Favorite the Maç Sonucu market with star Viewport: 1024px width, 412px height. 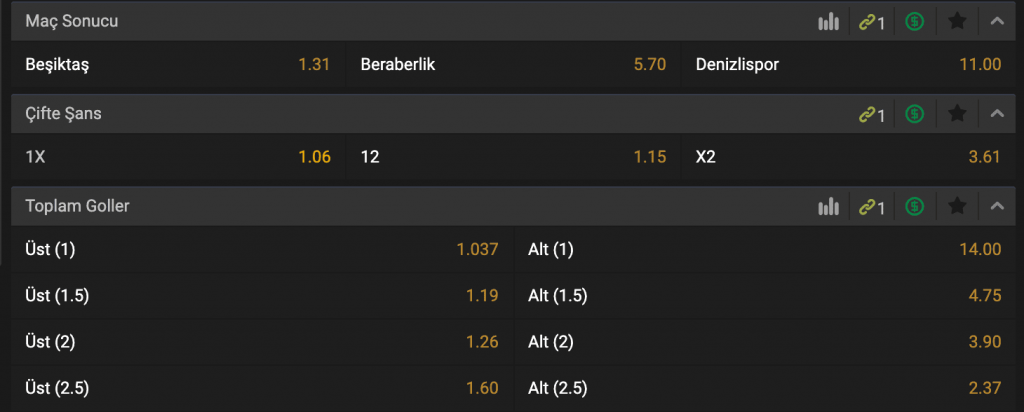(x=957, y=22)
